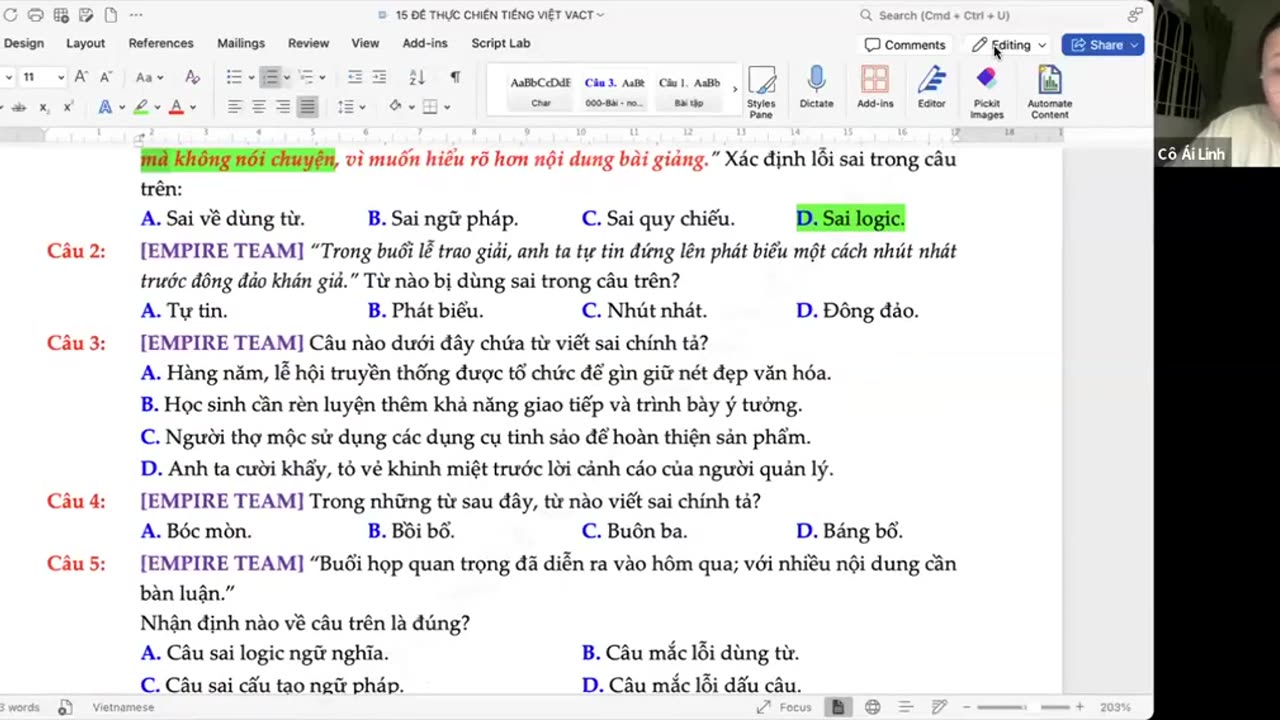
Task: Click the redo/repeat arrow icon
Action: (x=10, y=15)
